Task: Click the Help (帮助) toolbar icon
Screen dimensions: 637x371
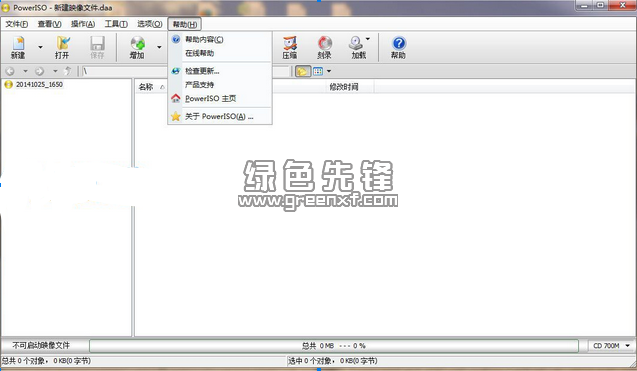Action: click(399, 48)
